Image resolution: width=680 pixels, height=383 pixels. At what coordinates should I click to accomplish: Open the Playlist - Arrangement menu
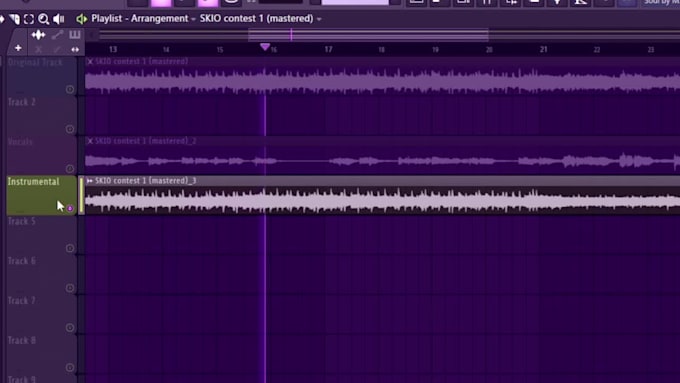tap(140, 19)
